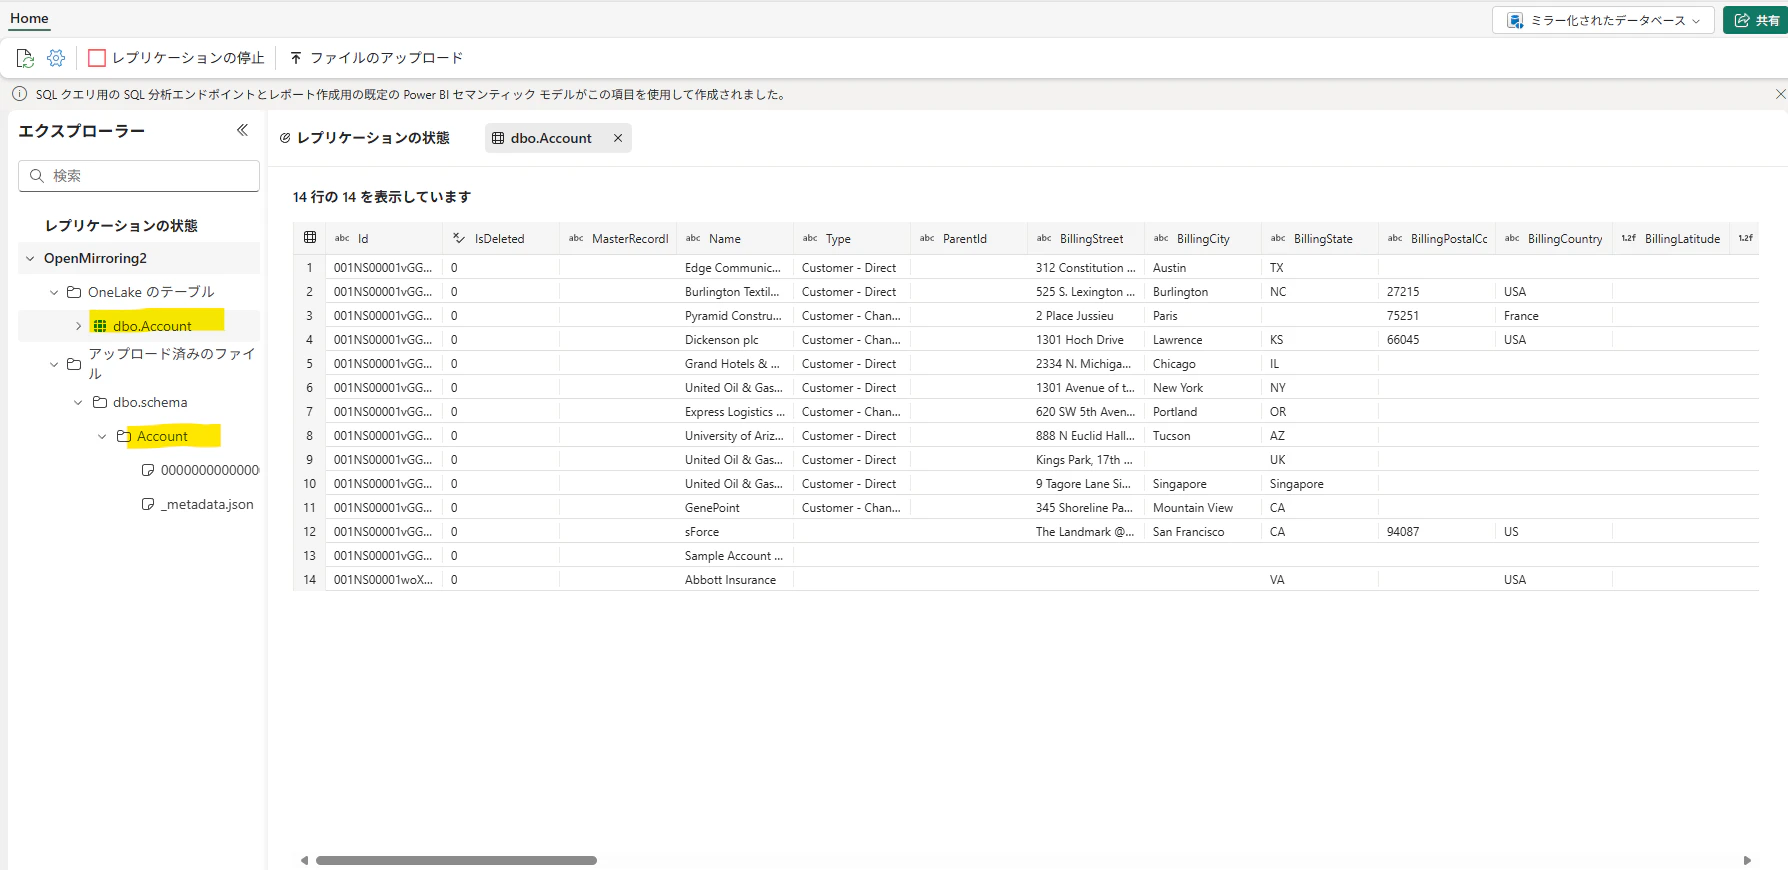Click the dbo.schema folder icon
Image resolution: width=1788 pixels, height=870 pixels.
pos(100,402)
